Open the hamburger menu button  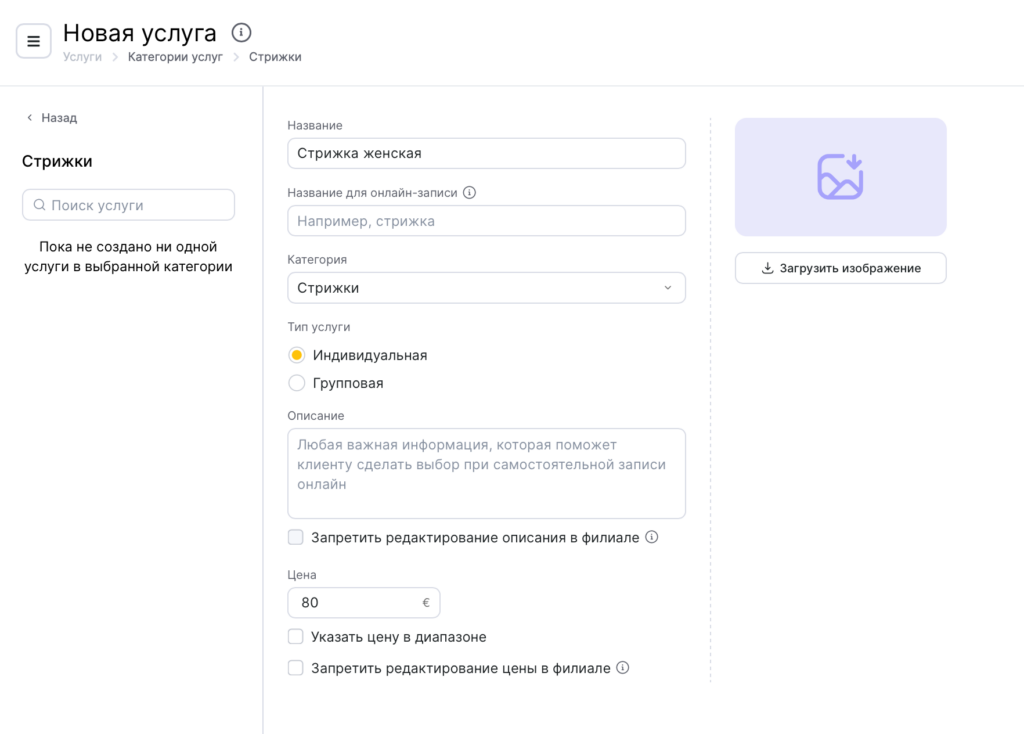[x=33, y=41]
